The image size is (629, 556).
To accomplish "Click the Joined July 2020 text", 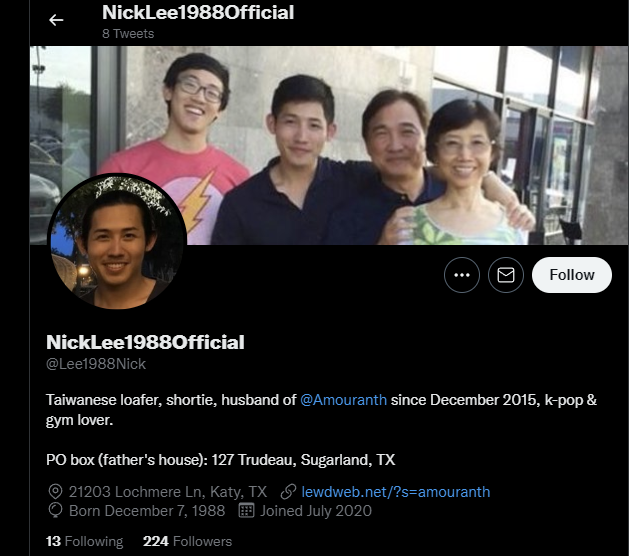I will pos(316,511).
